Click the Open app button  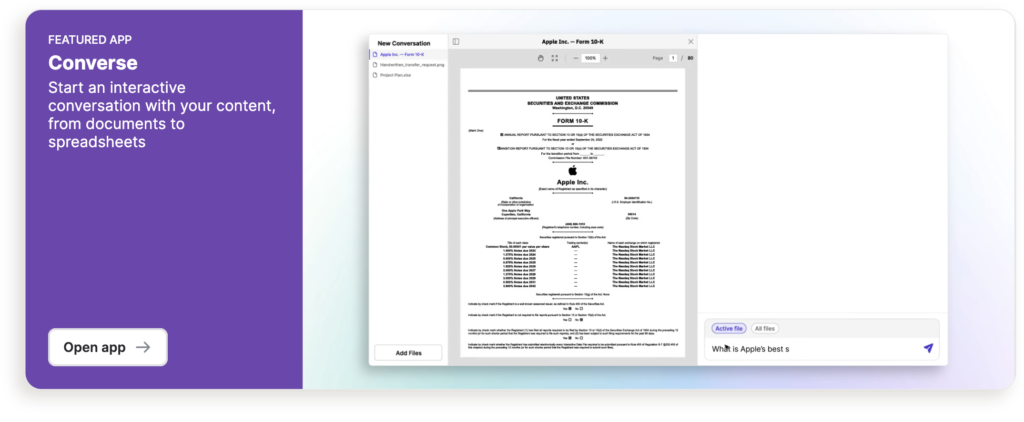click(x=108, y=347)
